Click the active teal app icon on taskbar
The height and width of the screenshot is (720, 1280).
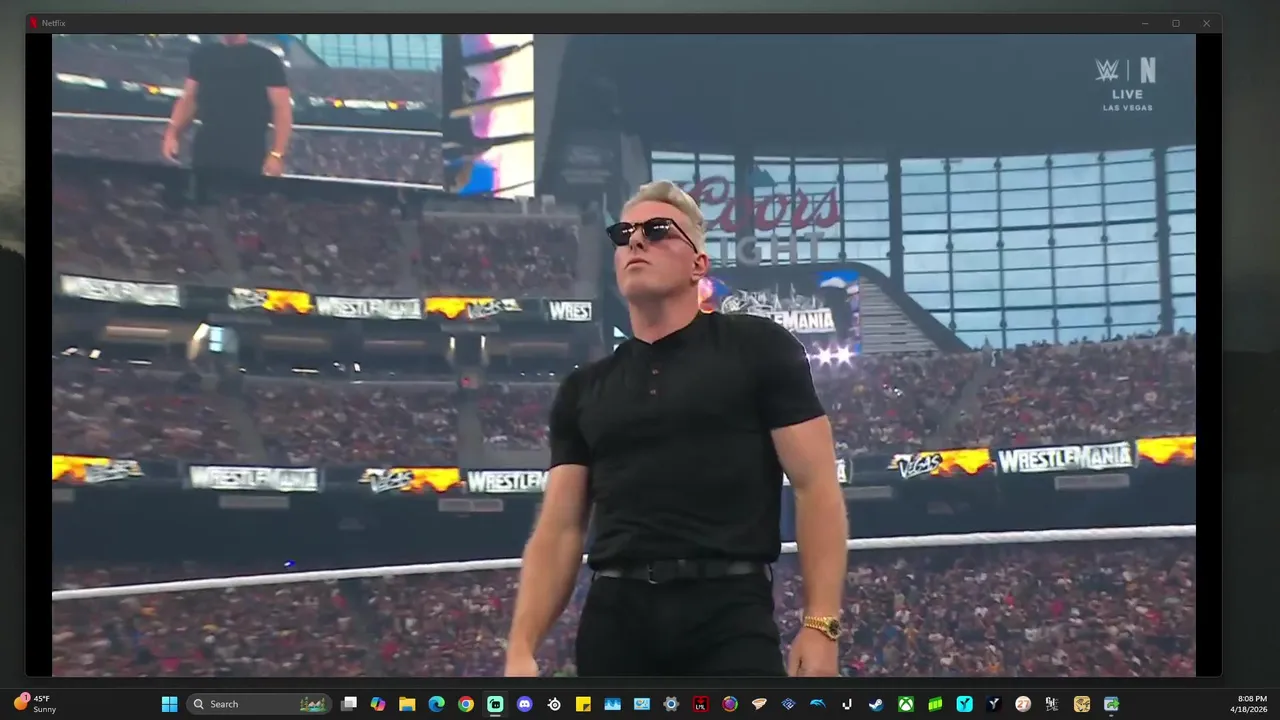click(495, 704)
